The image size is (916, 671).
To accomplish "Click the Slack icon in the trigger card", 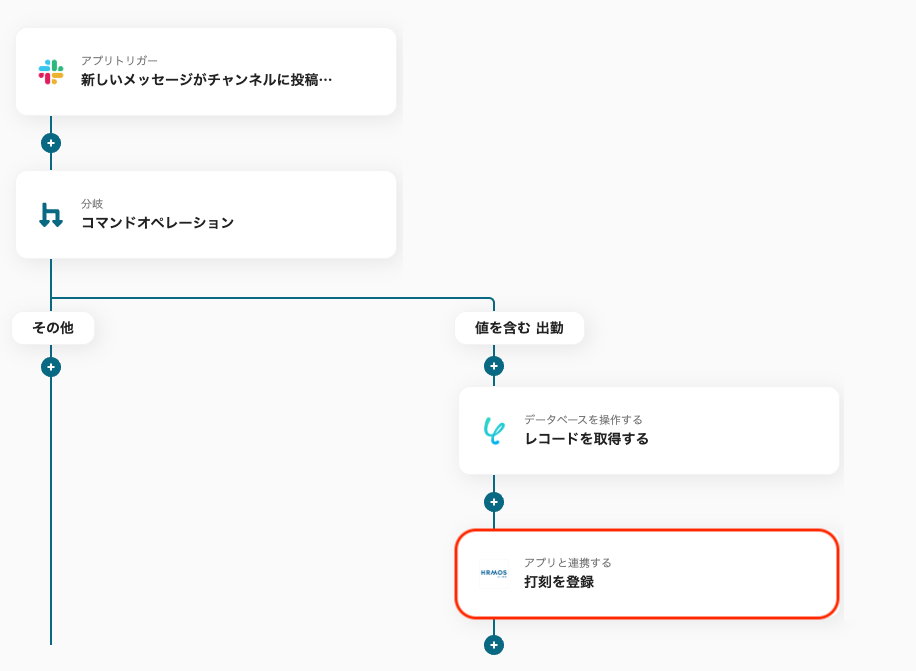I will pyautogui.click(x=51, y=72).
